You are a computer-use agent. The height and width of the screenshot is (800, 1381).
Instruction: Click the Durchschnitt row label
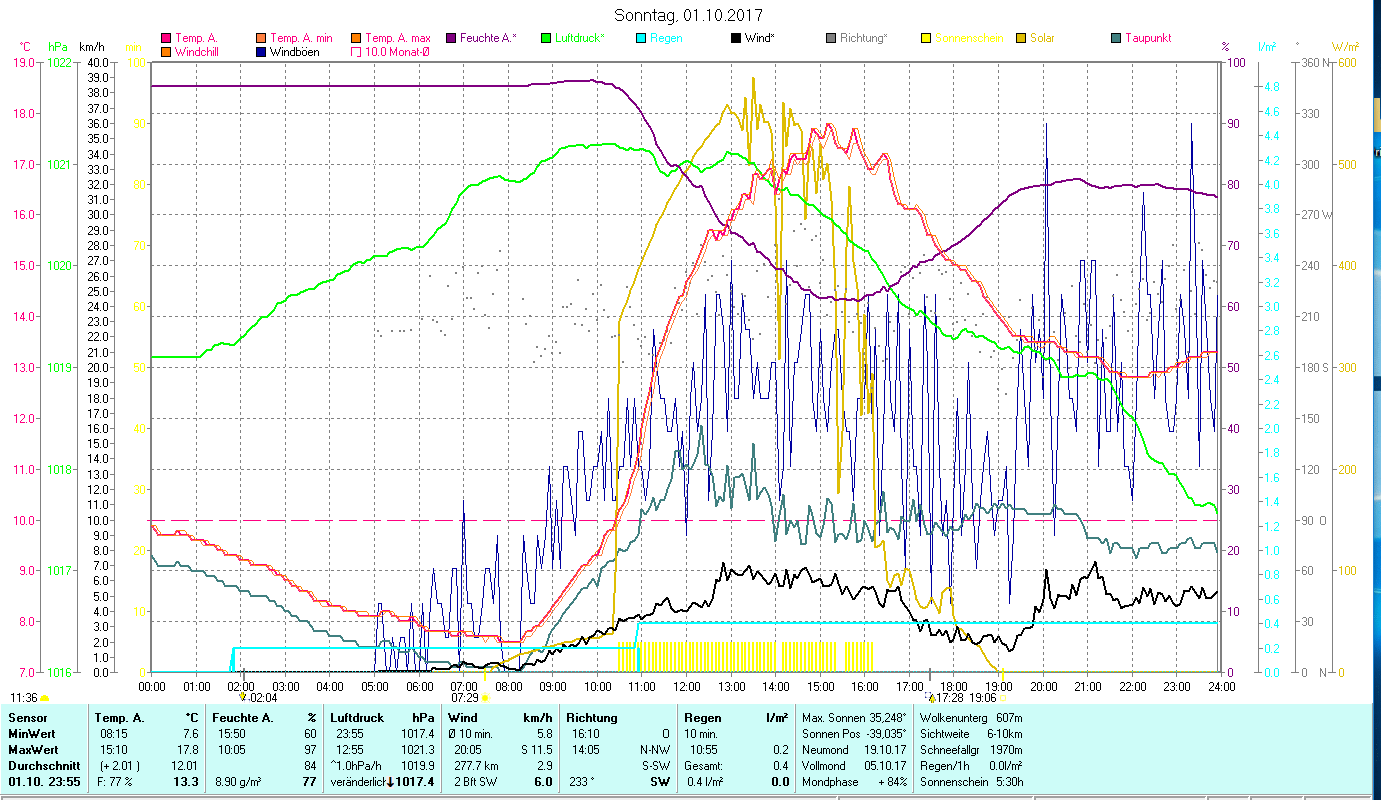[x=40, y=765]
